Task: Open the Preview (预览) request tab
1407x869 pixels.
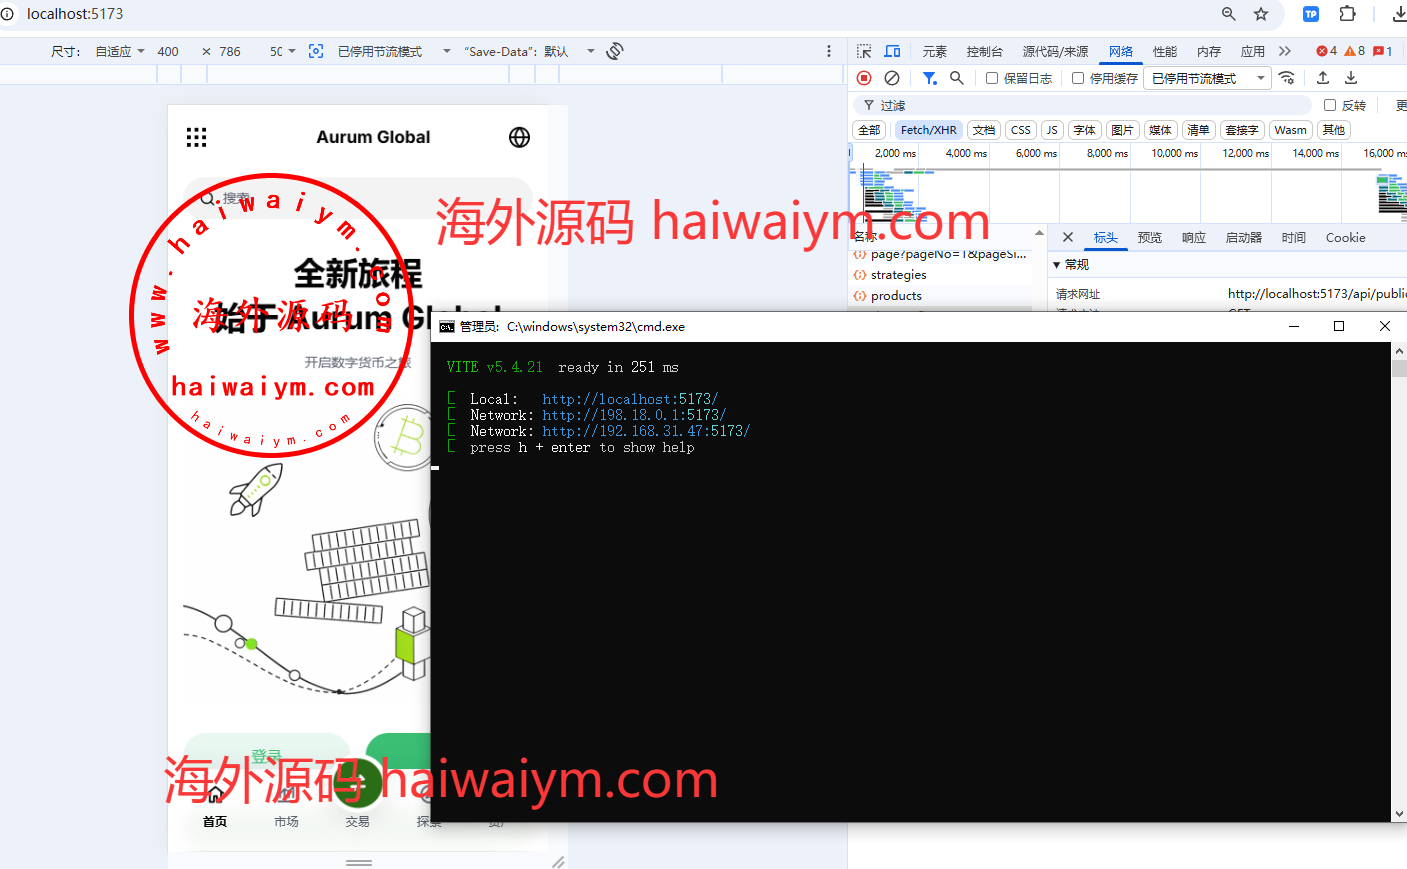Action: pos(1150,237)
